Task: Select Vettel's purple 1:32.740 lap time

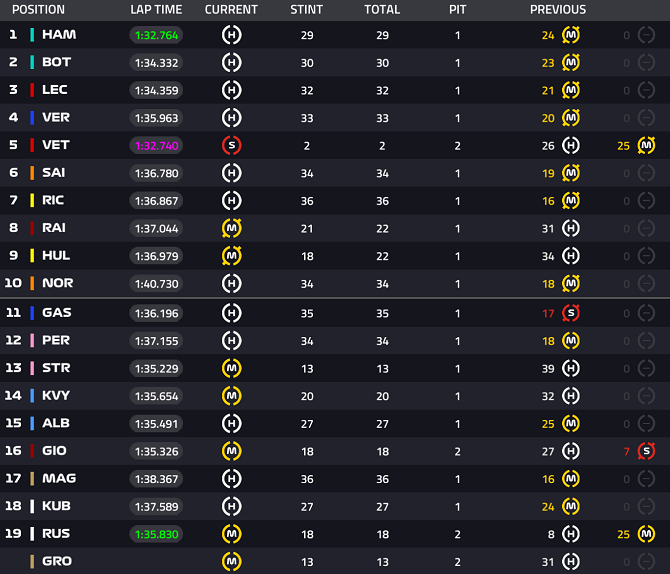Action: point(156,145)
